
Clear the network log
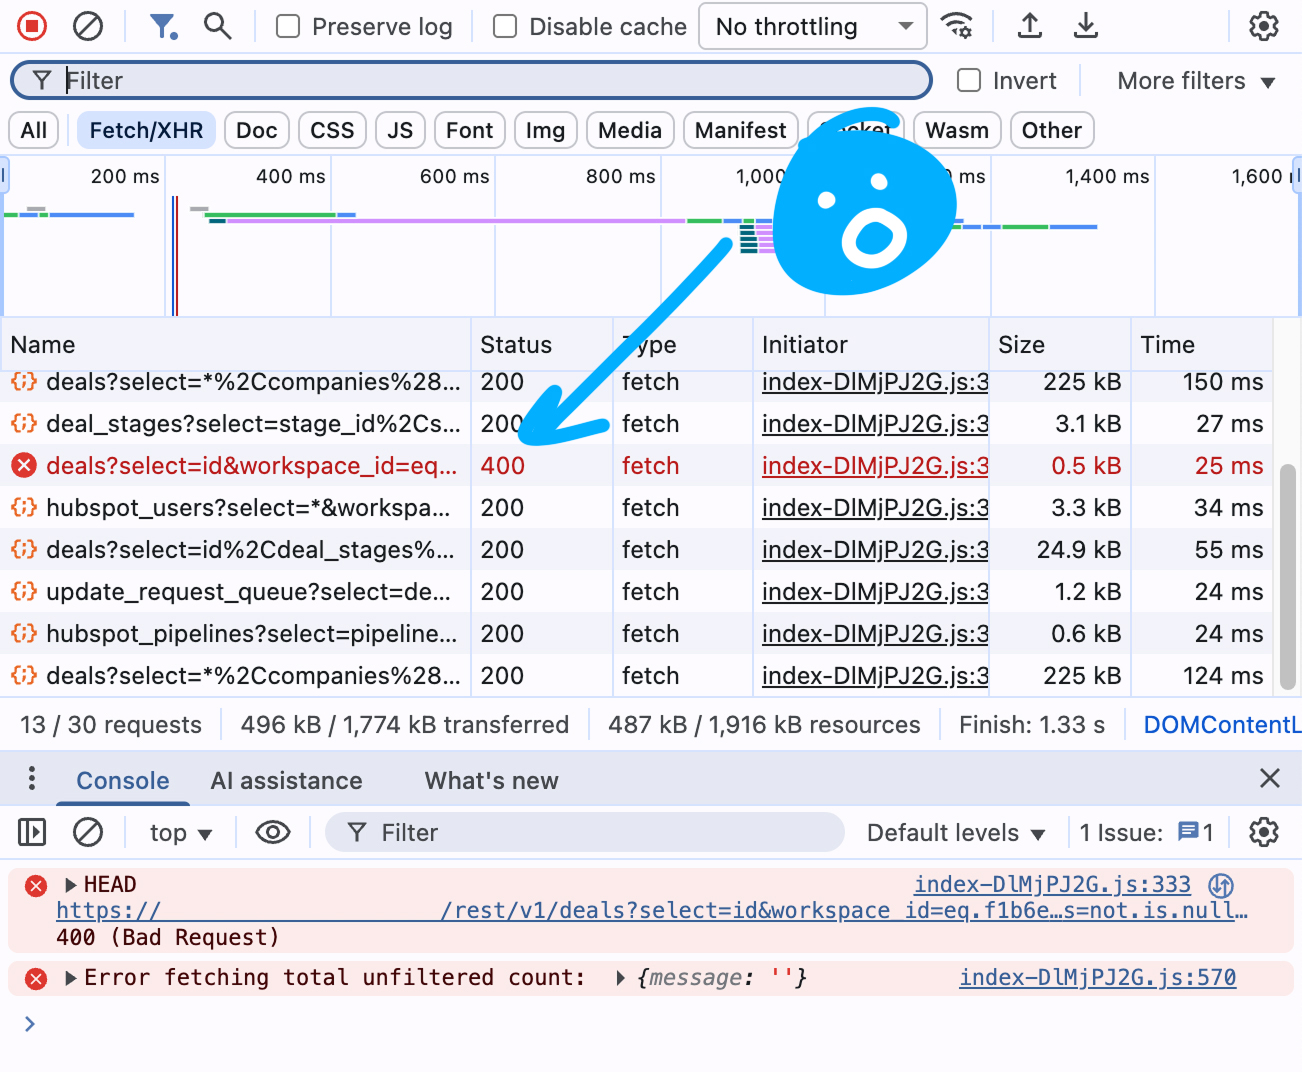pyautogui.click(x=88, y=26)
